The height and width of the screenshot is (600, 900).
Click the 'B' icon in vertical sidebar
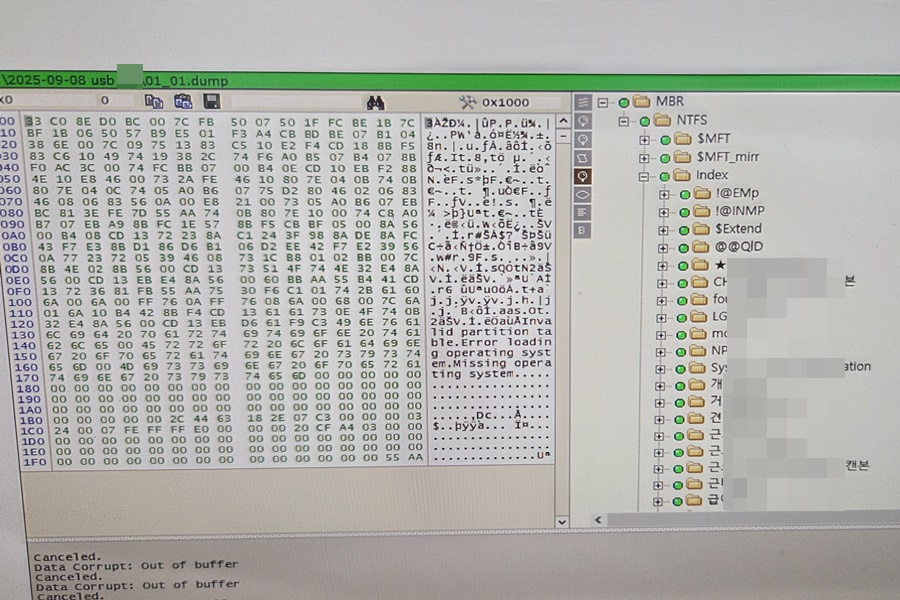583,230
